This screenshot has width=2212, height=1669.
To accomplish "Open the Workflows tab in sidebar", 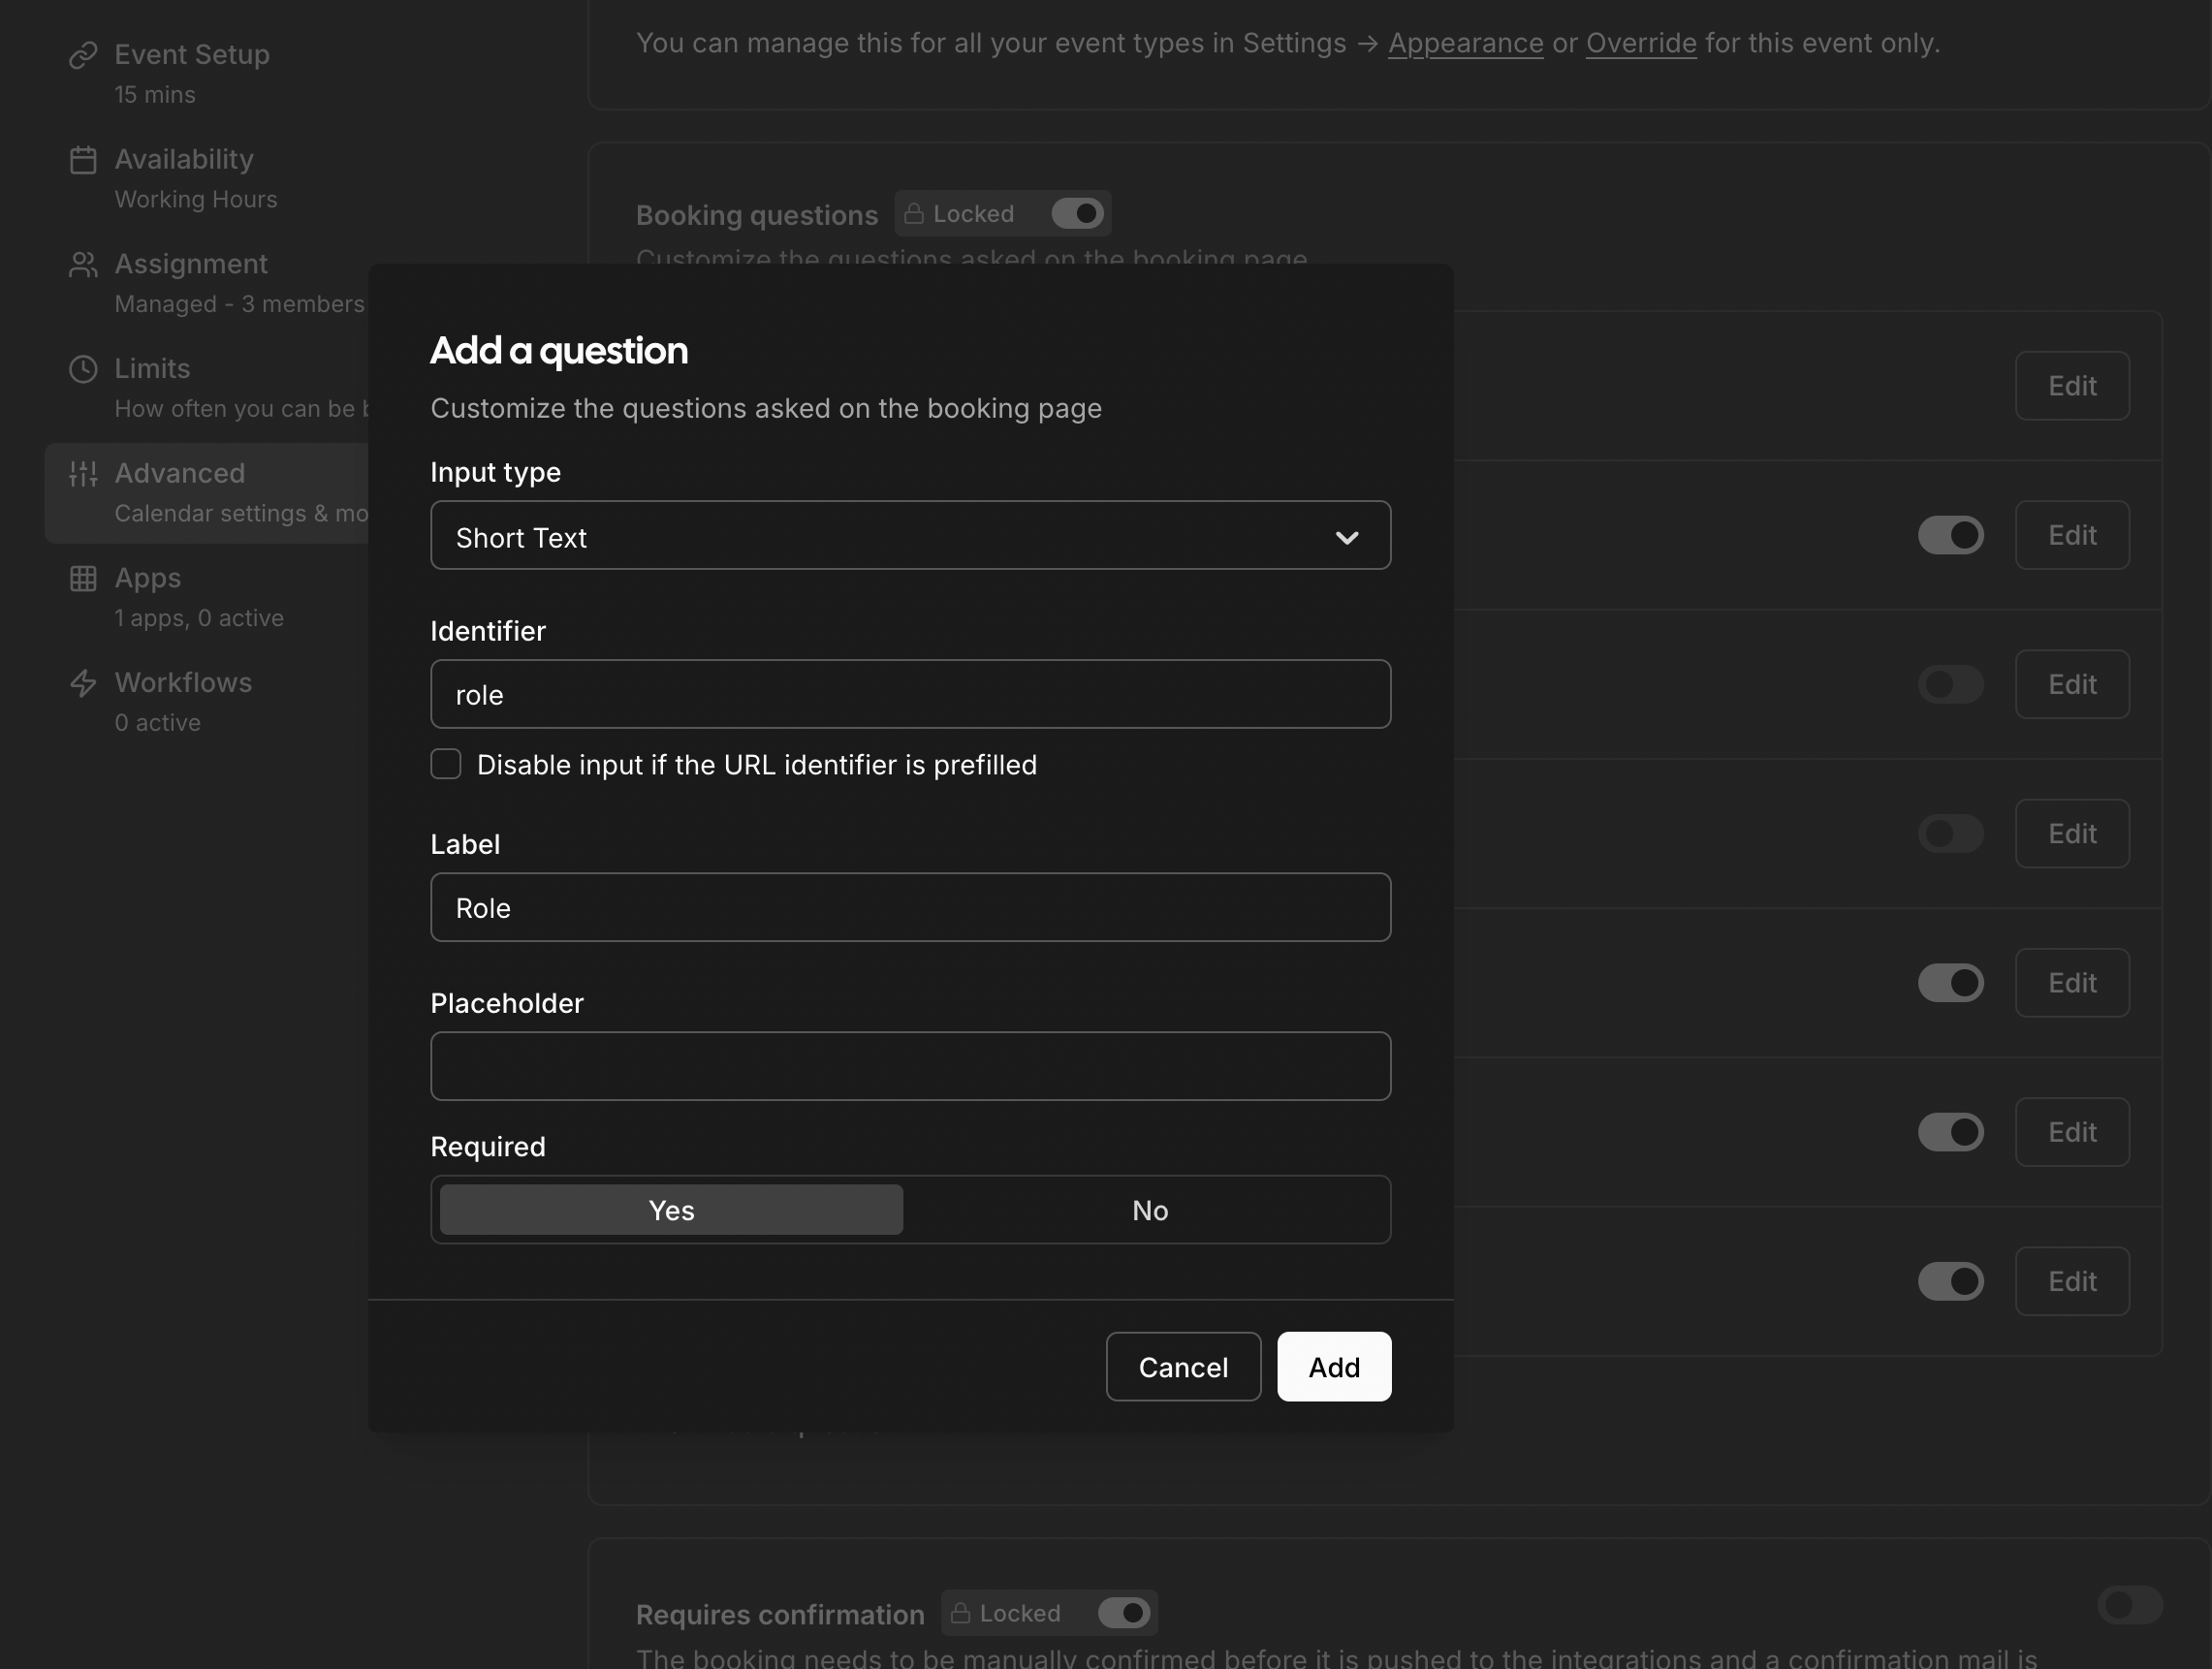I will click(183, 683).
